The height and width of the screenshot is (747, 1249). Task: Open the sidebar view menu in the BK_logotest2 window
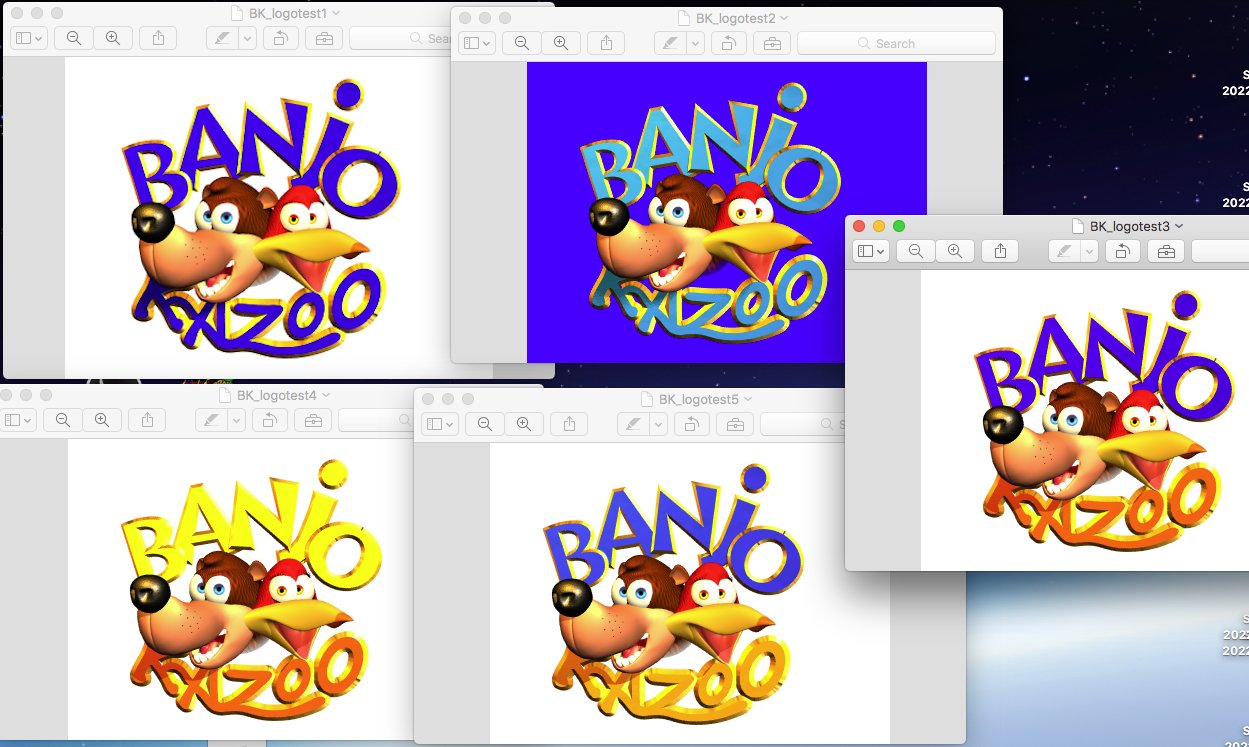(x=476, y=43)
